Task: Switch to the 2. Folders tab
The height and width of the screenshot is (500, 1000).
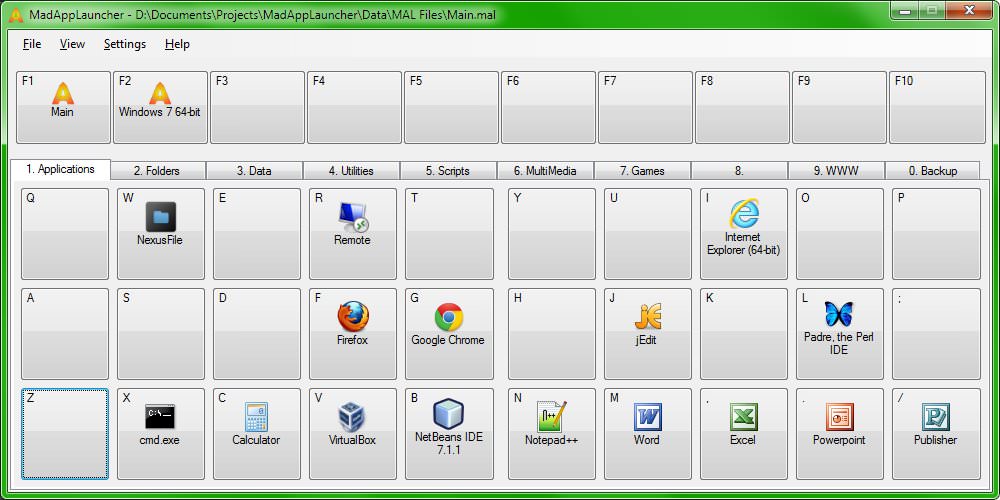Action: pos(157,171)
